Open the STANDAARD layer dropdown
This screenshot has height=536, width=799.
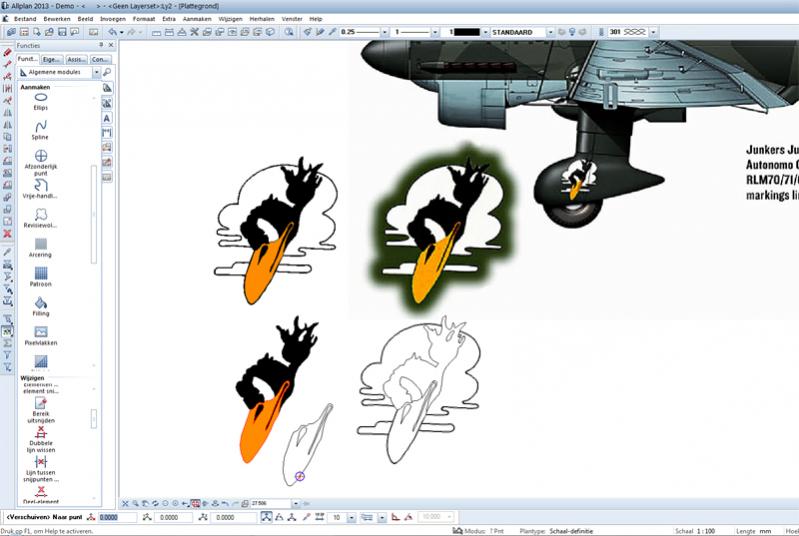[550, 32]
